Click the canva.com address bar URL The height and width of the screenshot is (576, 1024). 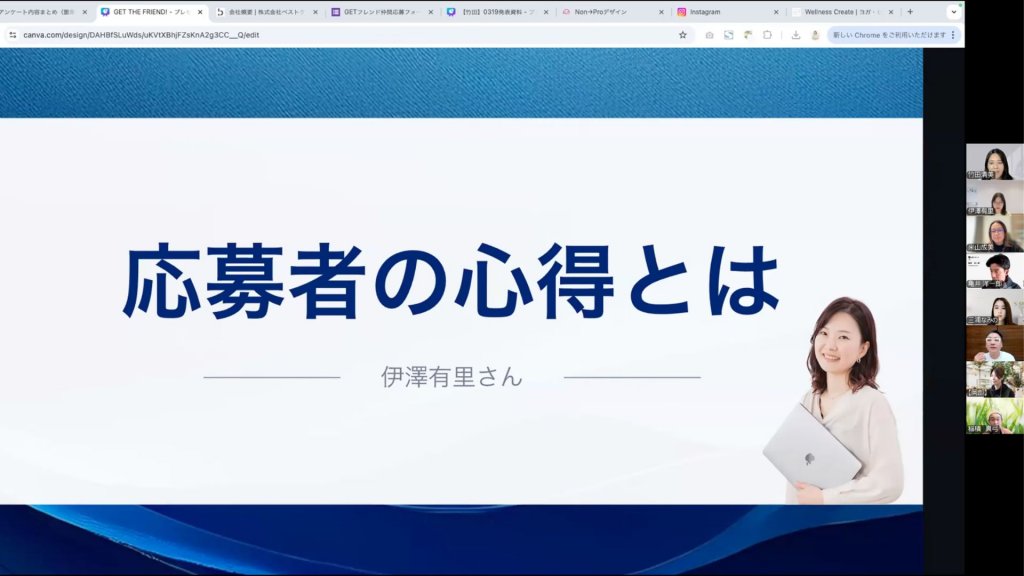140,34
